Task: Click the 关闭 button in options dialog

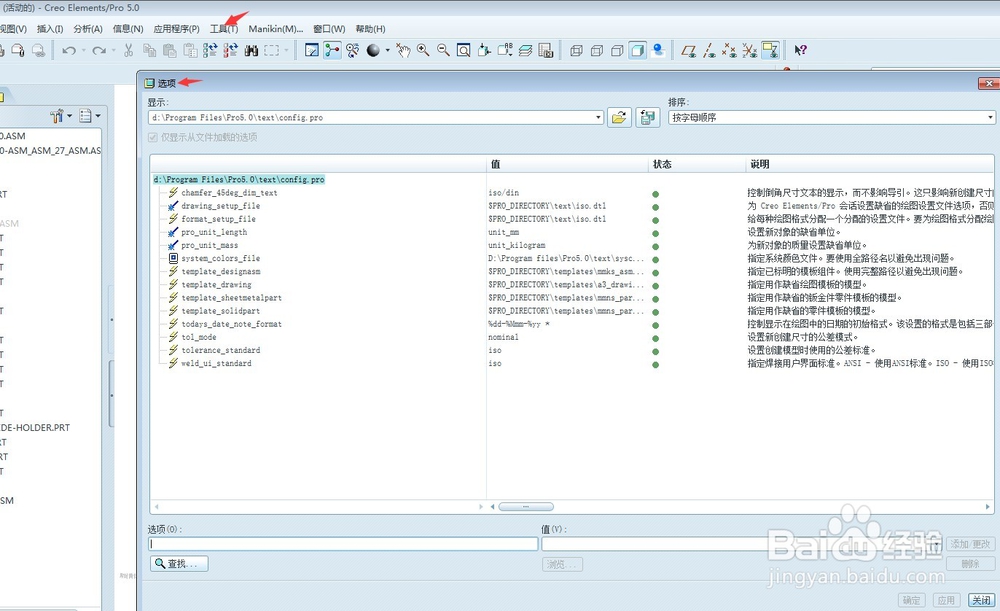Action: 981,600
